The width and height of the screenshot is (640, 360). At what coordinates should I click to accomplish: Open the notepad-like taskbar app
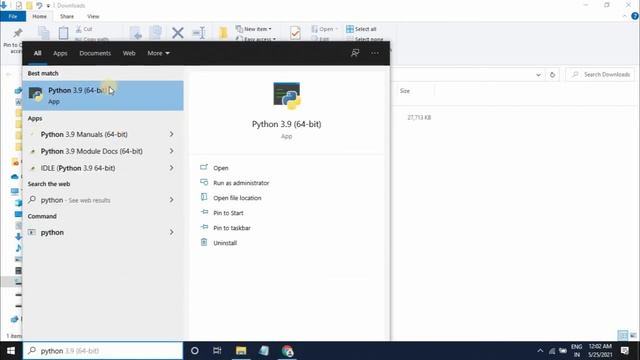(x=264, y=351)
